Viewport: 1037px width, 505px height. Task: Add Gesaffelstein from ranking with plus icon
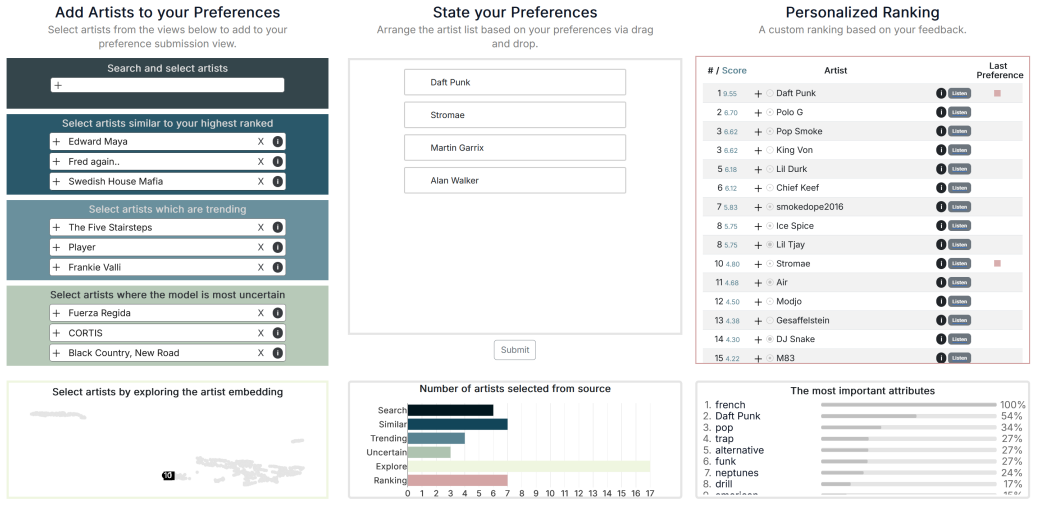(759, 321)
